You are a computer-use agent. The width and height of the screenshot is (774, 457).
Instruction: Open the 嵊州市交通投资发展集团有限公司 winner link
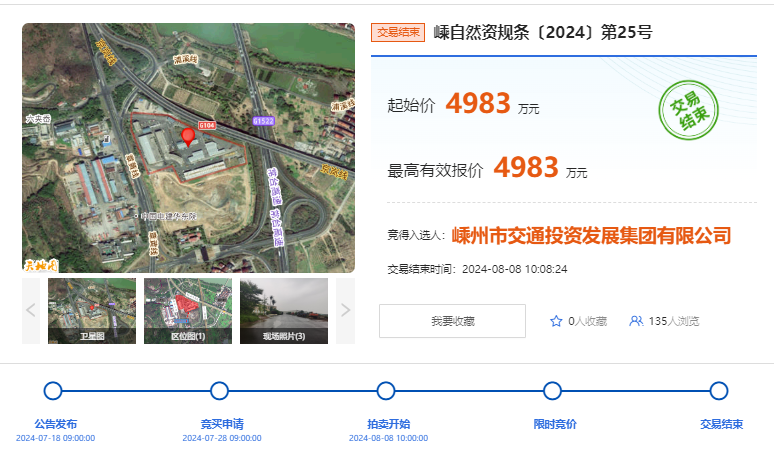point(591,235)
